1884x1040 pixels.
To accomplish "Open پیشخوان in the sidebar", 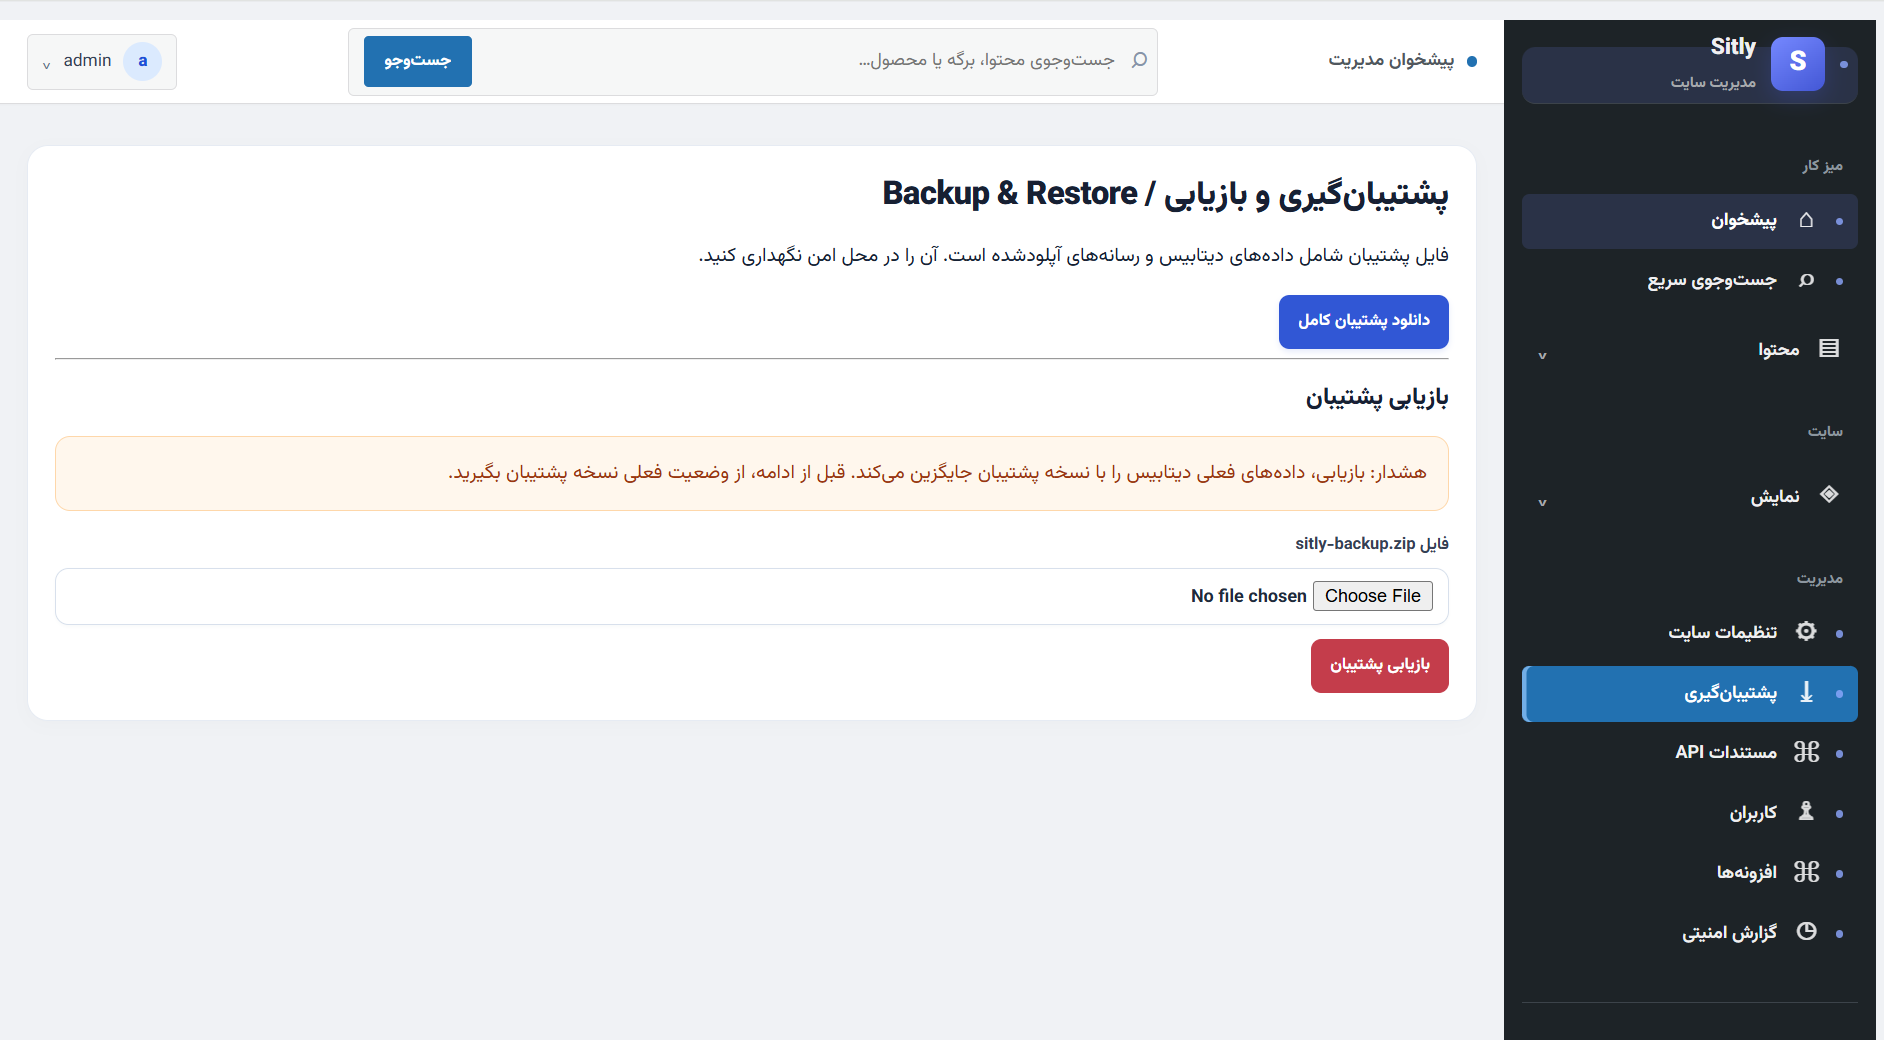I will 1689,221.
